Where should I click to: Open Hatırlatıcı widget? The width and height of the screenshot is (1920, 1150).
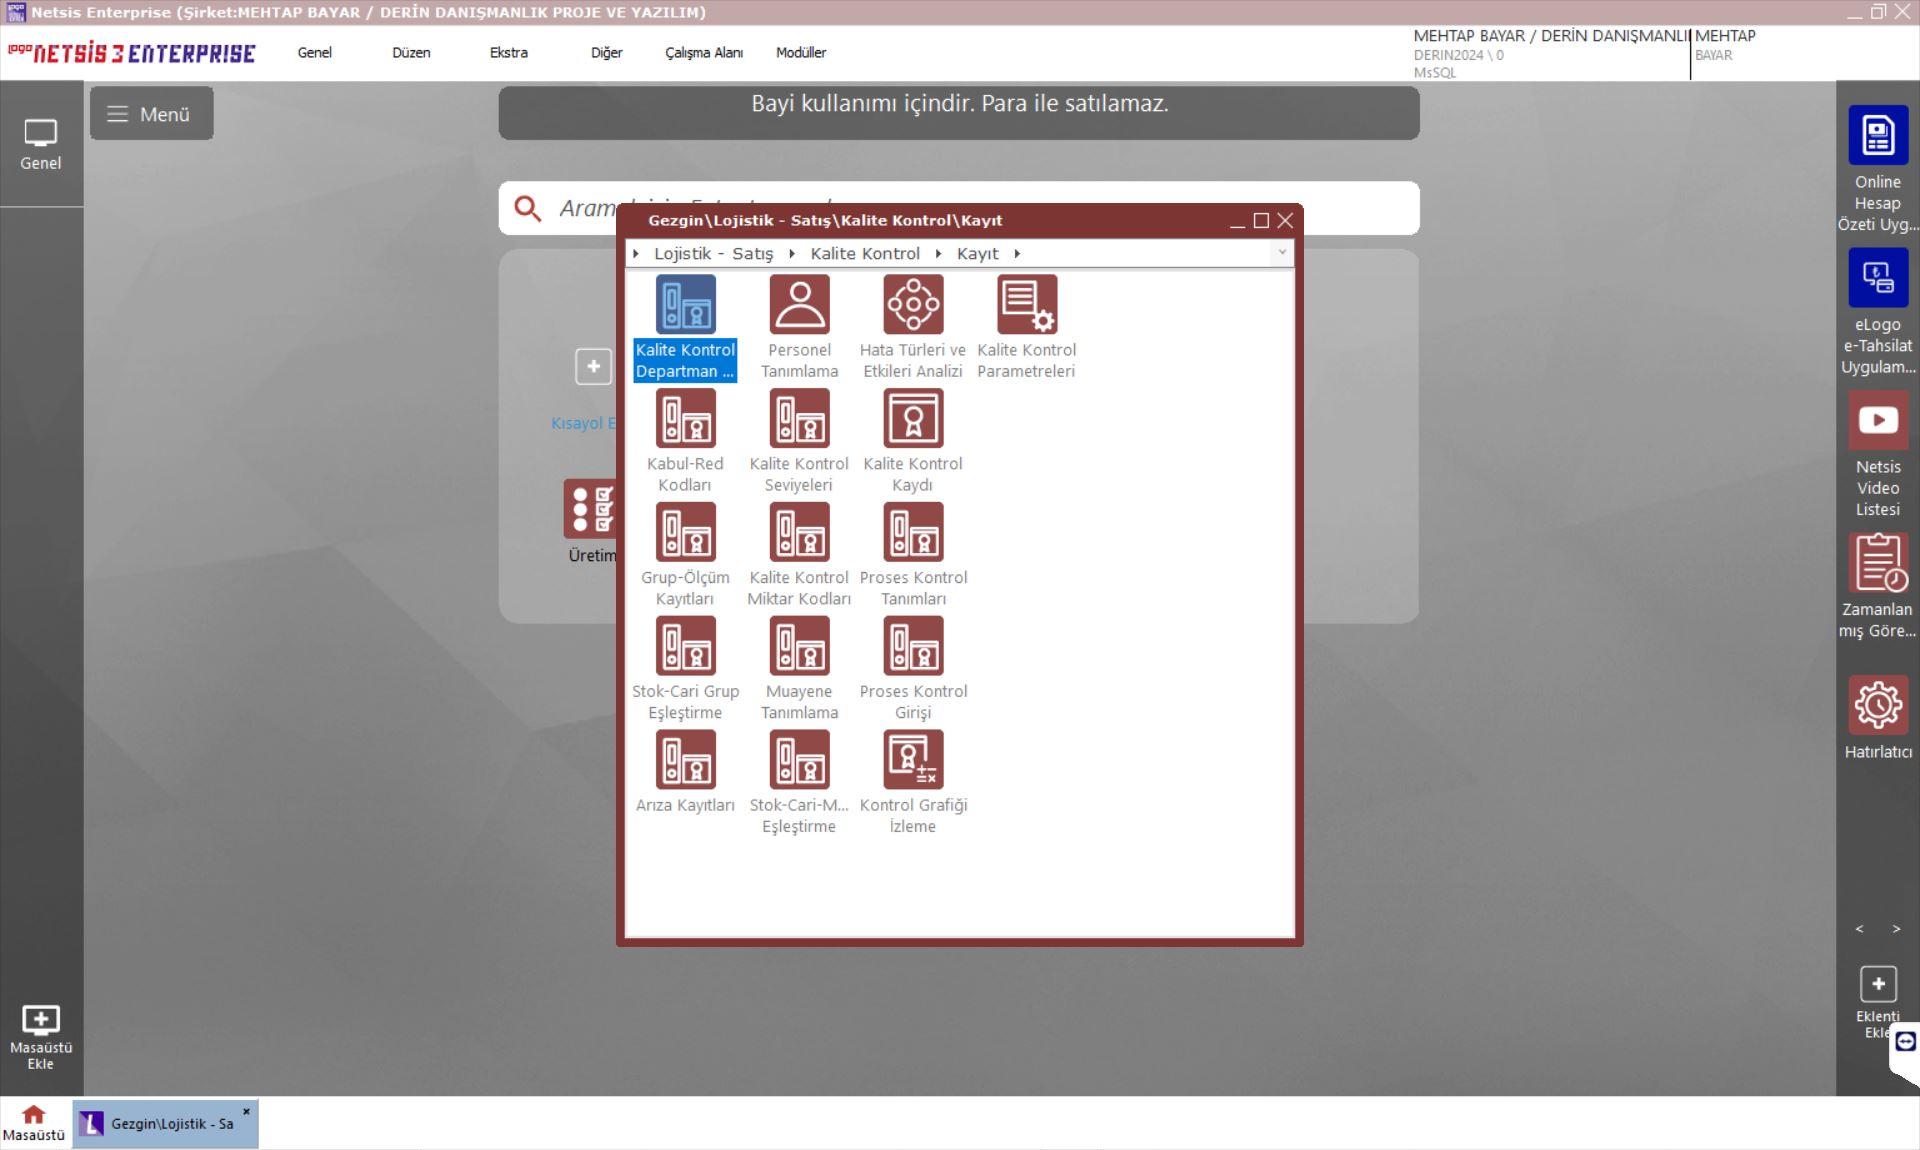pos(1878,705)
